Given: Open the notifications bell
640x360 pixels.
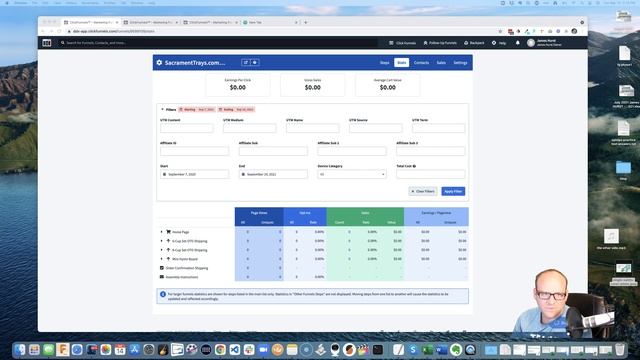Looking at the screenshot, I should [518, 42].
